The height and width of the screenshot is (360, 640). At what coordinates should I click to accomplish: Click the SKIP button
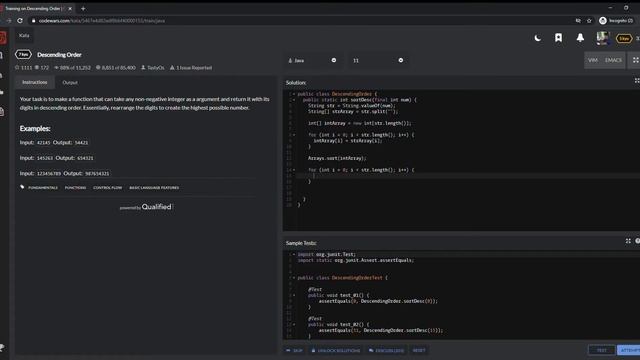click(294, 350)
